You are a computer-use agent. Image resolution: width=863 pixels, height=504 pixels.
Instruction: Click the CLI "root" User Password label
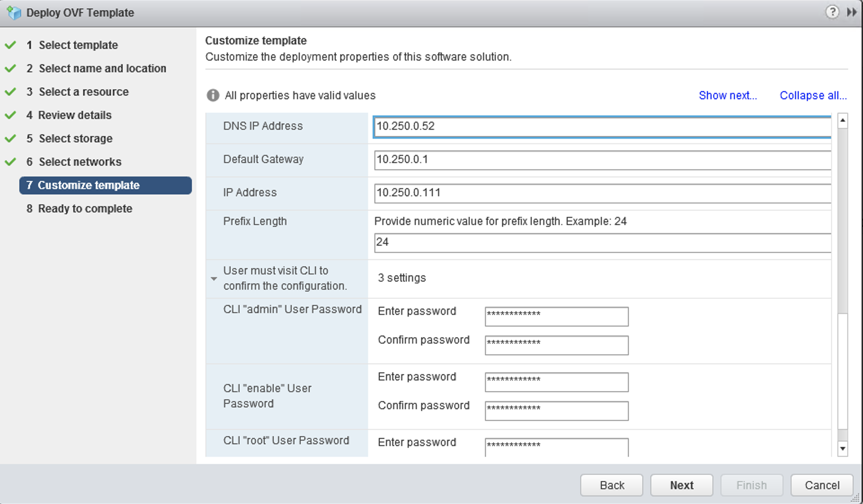click(x=286, y=440)
